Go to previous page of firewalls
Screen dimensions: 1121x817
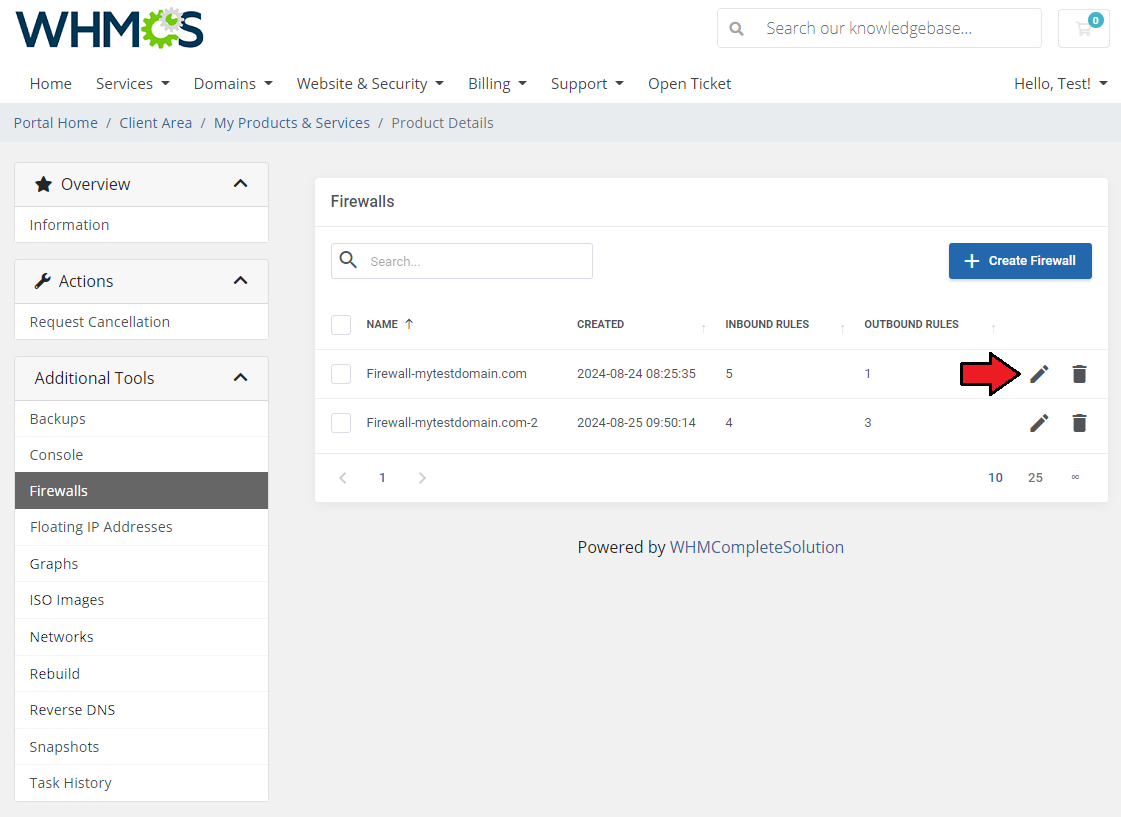pos(343,477)
